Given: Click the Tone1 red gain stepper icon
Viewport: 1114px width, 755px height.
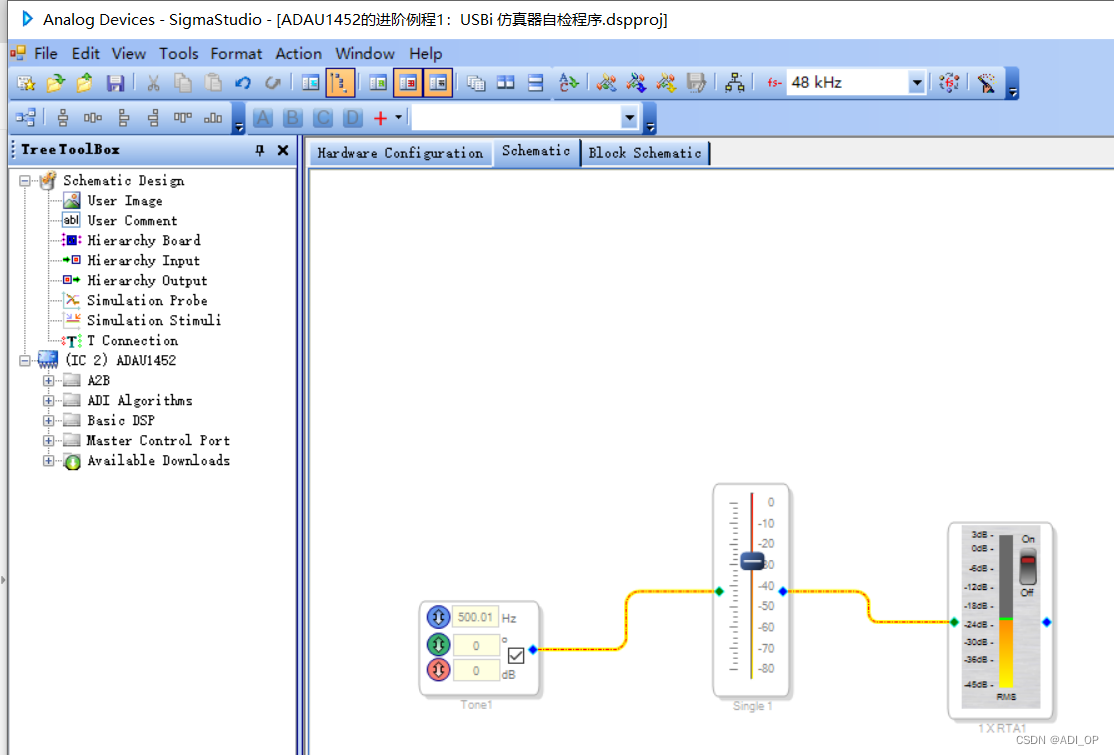Looking at the screenshot, I should (438, 669).
